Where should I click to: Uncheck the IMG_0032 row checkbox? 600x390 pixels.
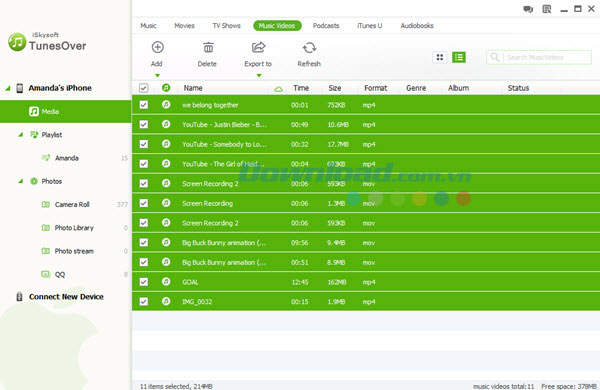point(143,301)
